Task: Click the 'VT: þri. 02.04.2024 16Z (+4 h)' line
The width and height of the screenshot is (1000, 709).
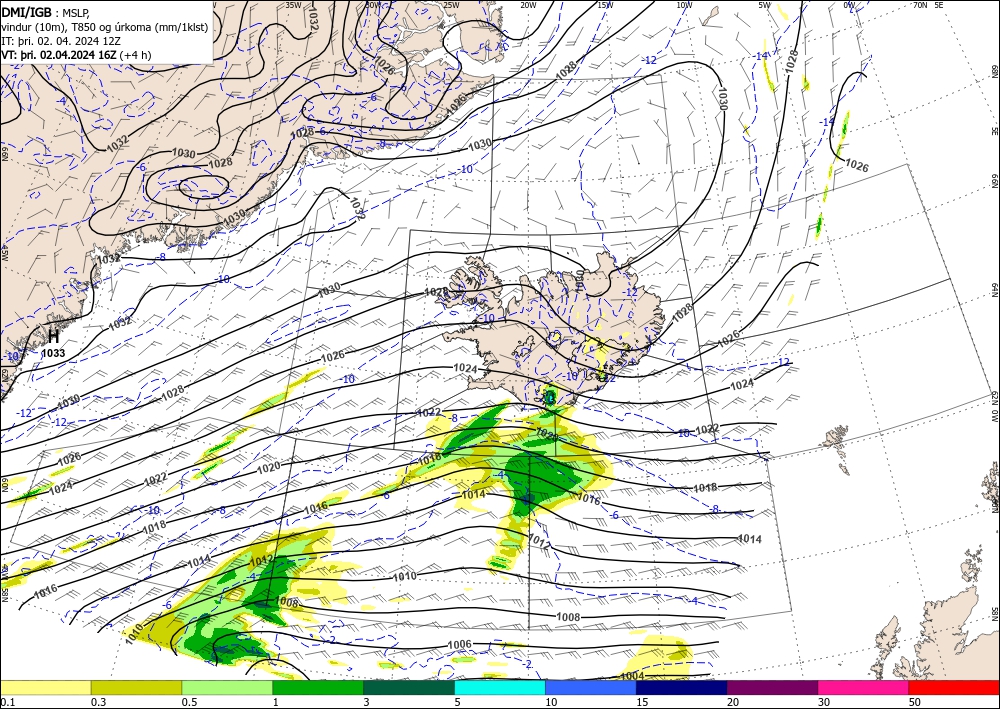Action: [77, 54]
